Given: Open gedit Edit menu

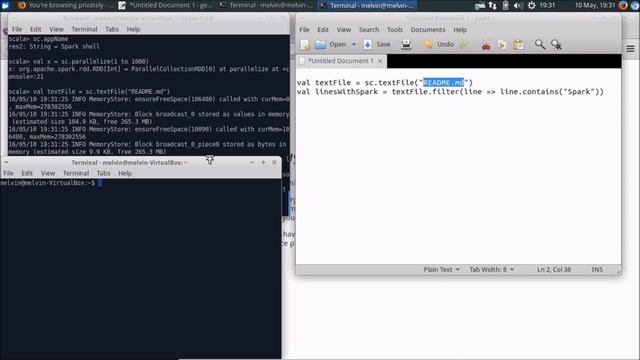Looking at the screenshot, I should coord(323,30).
